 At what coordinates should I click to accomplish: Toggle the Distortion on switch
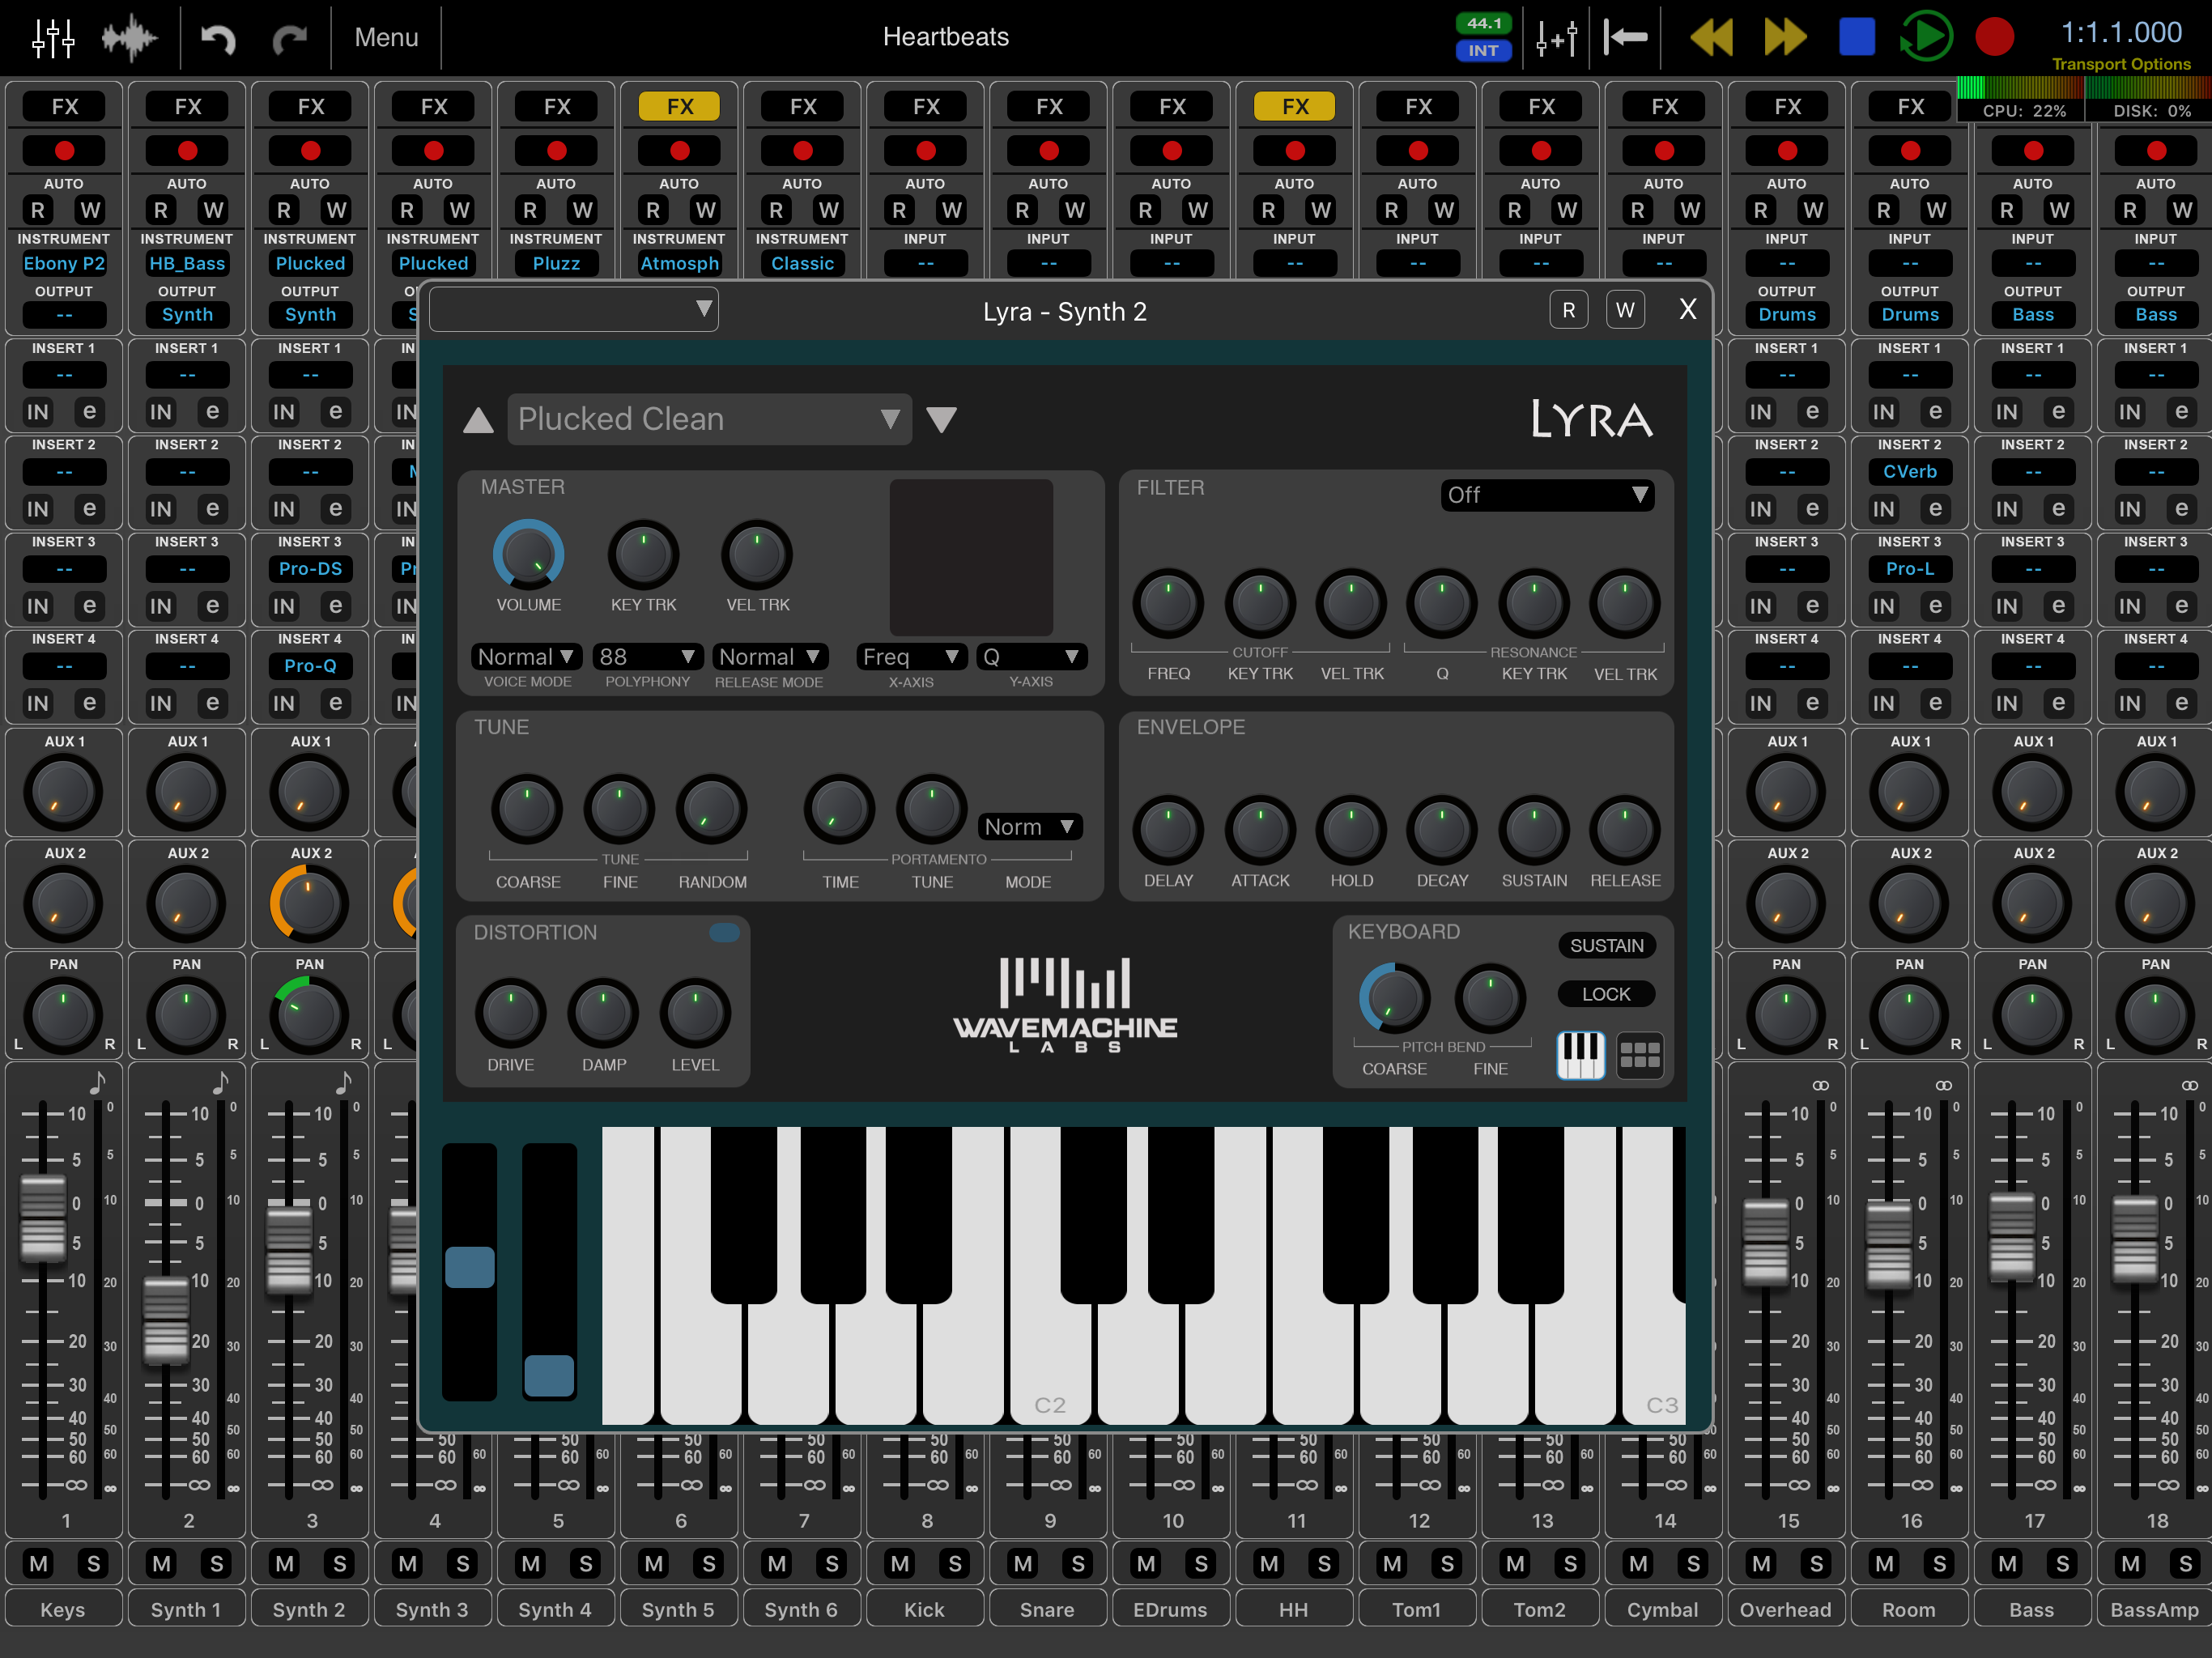click(724, 932)
